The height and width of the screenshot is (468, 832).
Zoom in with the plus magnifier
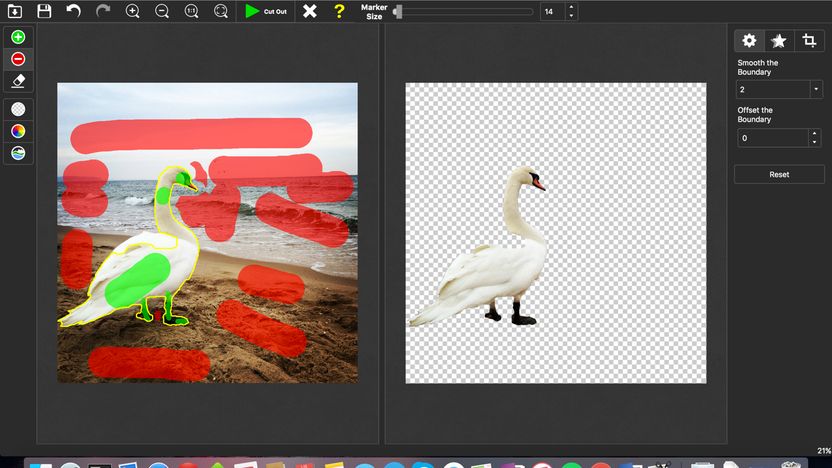pyautogui.click(x=133, y=11)
